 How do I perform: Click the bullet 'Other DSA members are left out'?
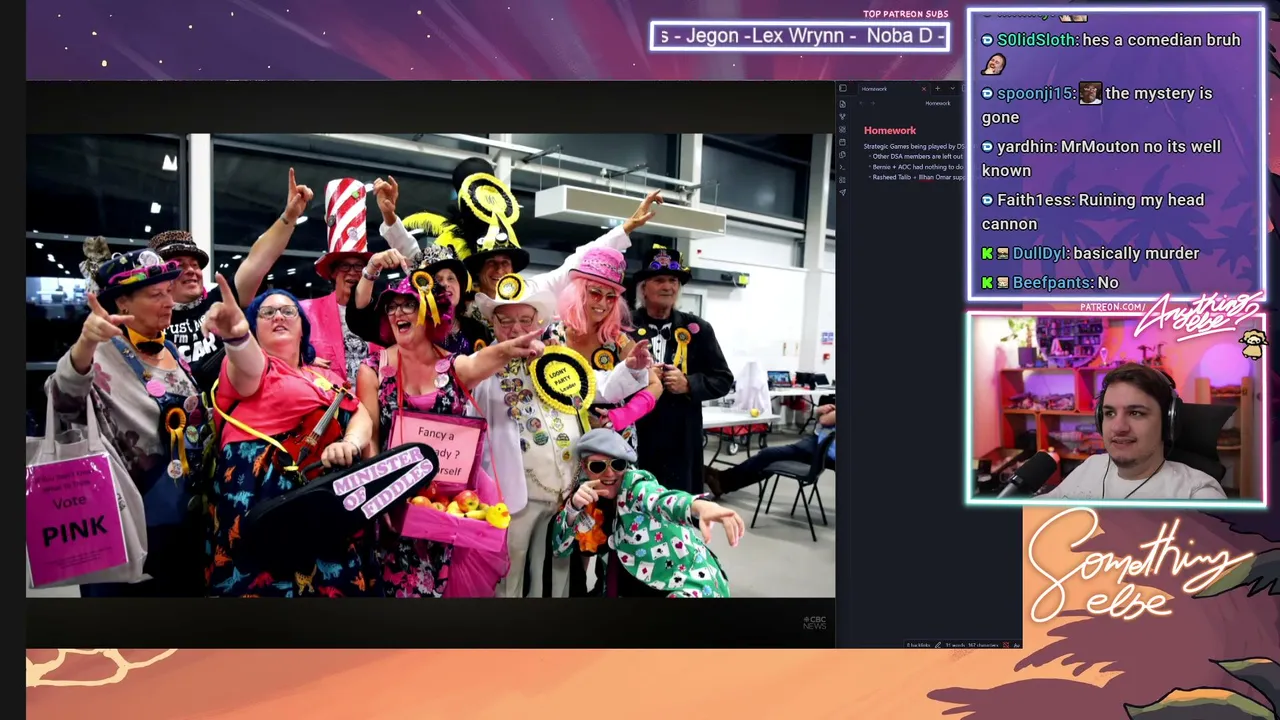[917, 157]
